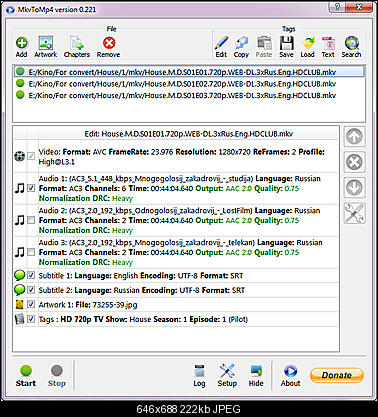Open the Setup options

pos(227,376)
